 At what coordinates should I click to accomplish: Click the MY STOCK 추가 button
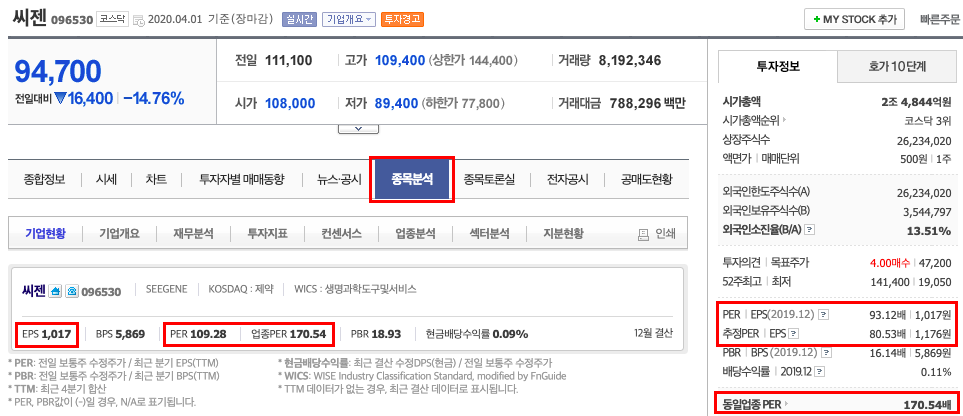click(x=854, y=19)
